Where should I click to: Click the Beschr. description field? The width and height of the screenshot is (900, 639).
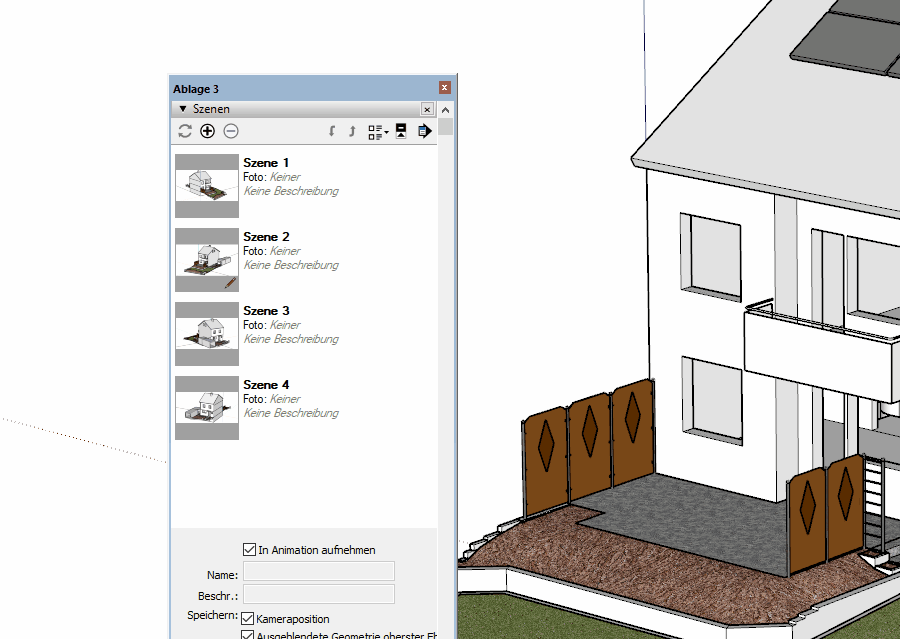pyautogui.click(x=319, y=594)
